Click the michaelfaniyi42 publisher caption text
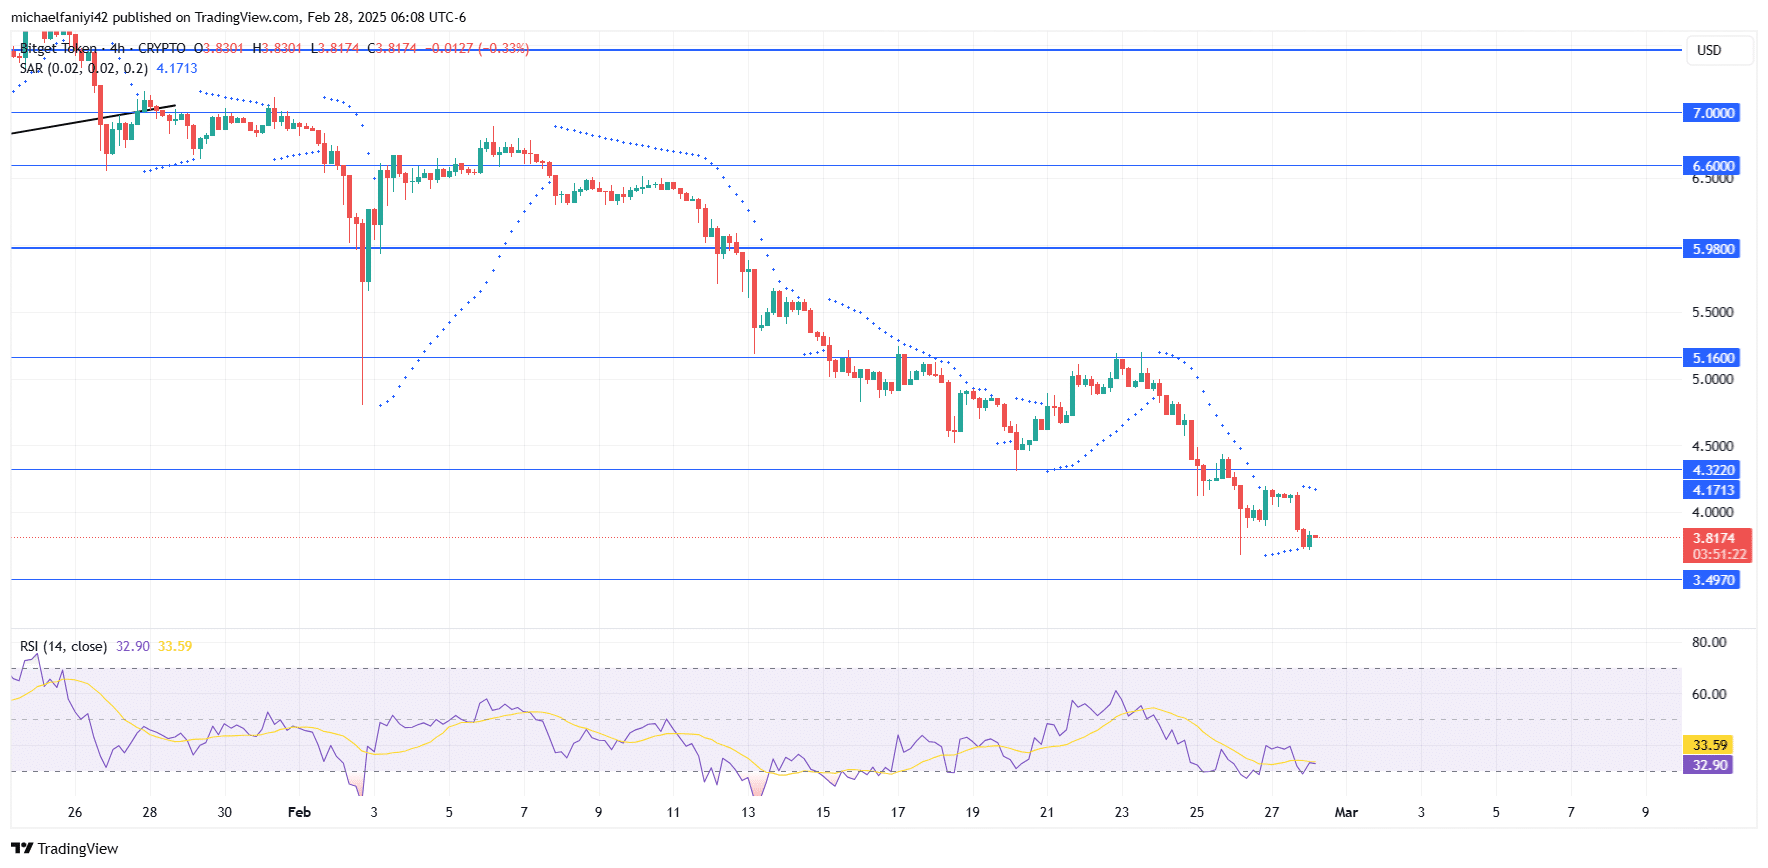 pos(238,17)
